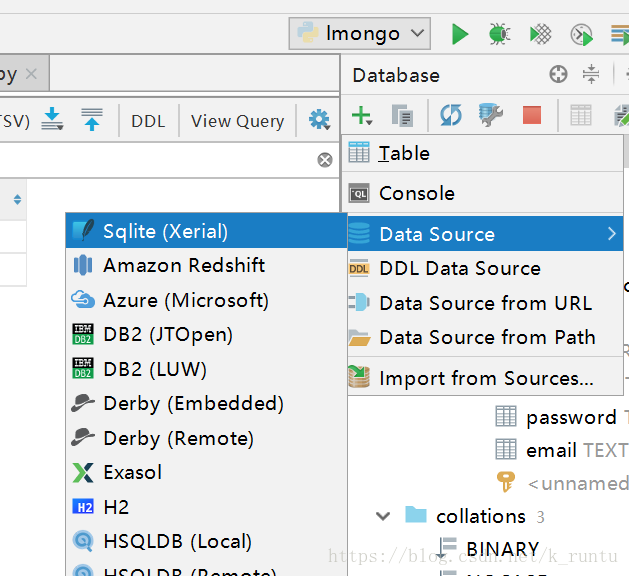Click the green plus New icon in Database
629x576 pixels.
pyautogui.click(x=362, y=116)
